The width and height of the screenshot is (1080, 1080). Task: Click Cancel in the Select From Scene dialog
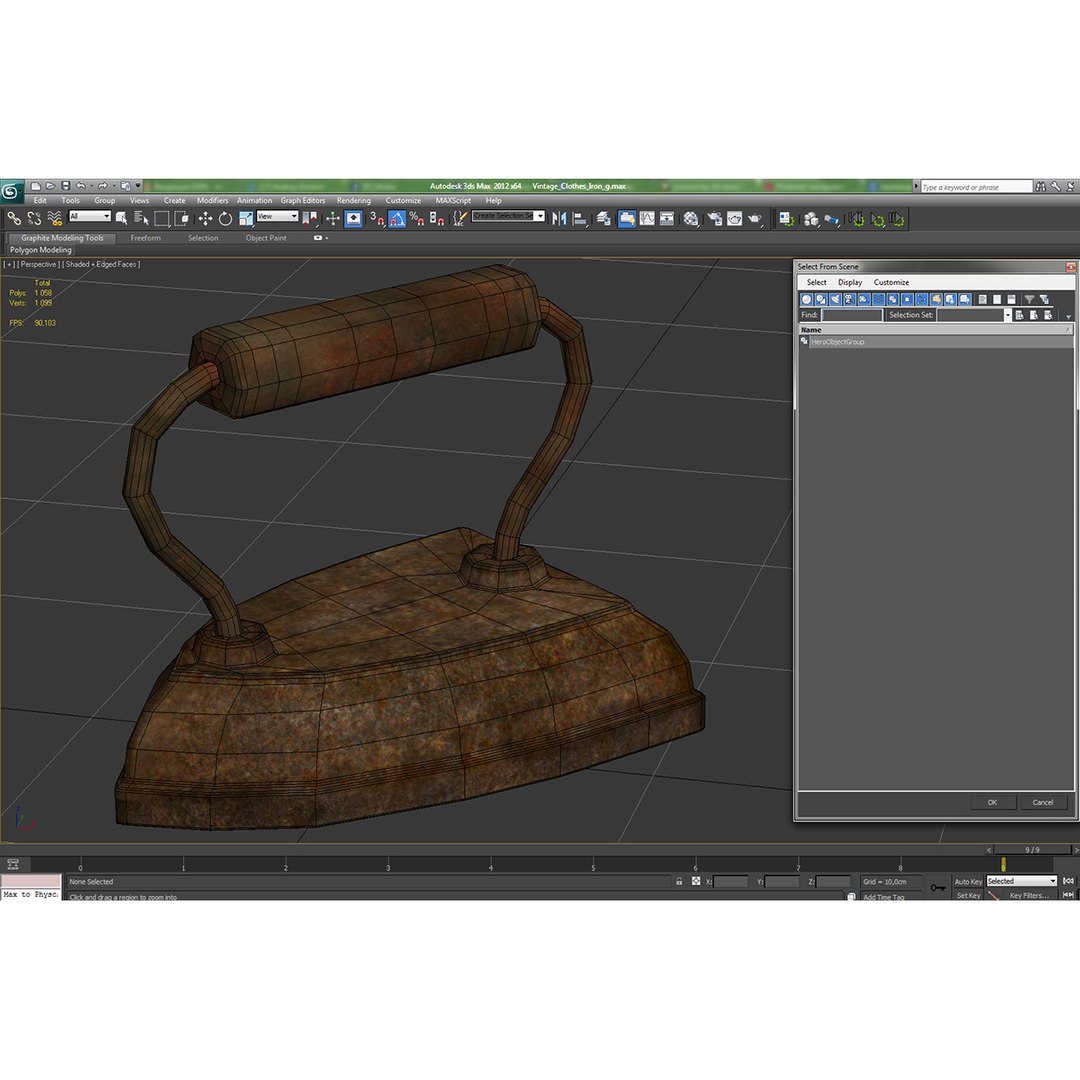pos(1043,802)
